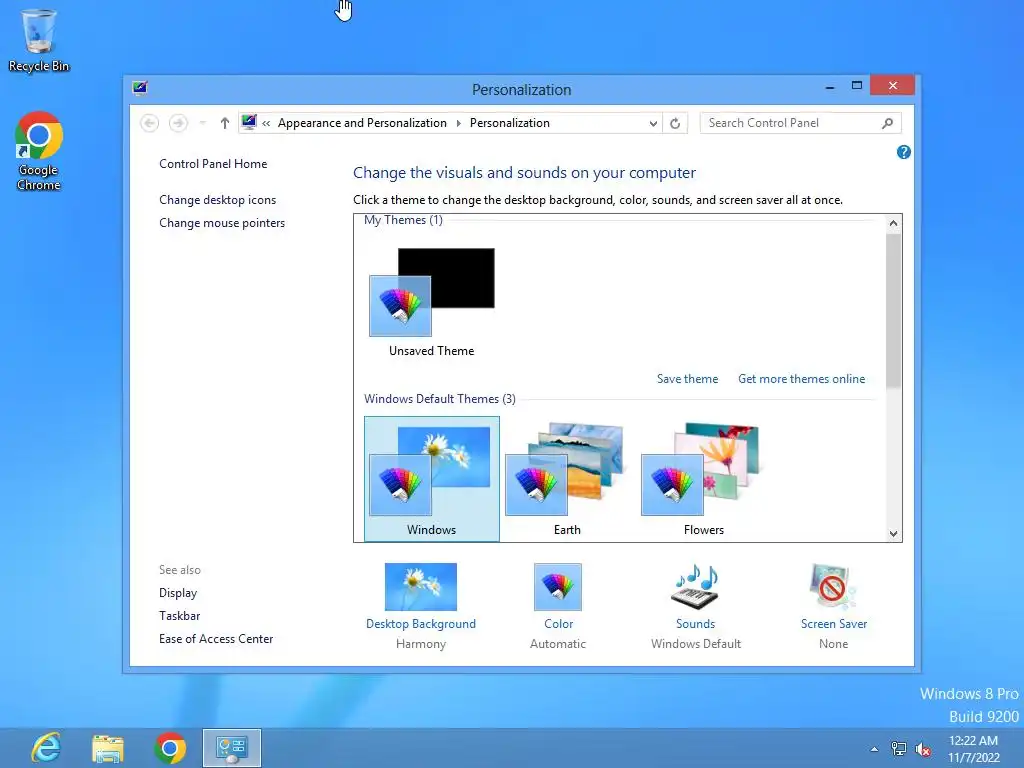Minimize the Personalization window

(x=830, y=86)
